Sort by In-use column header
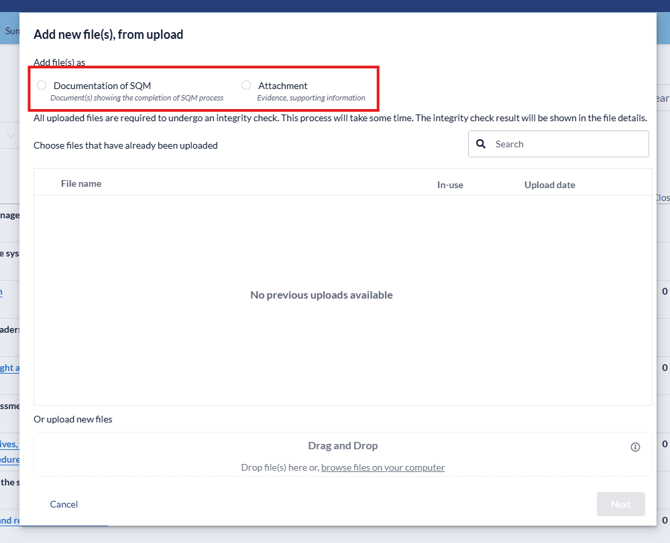The width and height of the screenshot is (670, 543). pyautogui.click(x=450, y=185)
